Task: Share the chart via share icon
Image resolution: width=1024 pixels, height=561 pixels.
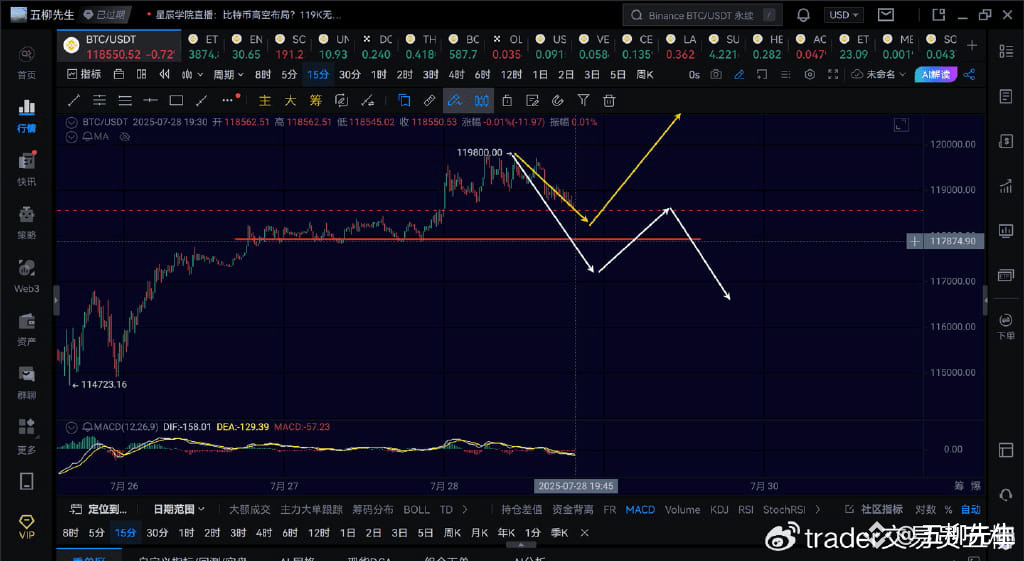Action: pyautogui.click(x=969, y=74)
